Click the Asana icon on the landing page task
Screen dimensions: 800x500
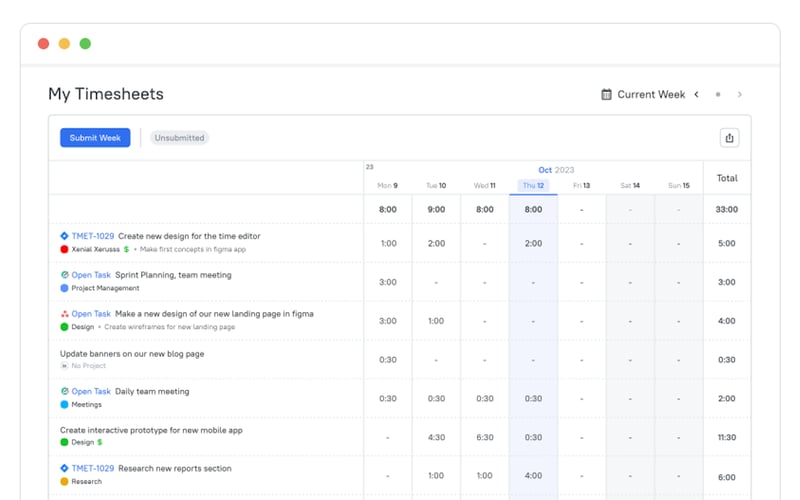click(64, 314)
